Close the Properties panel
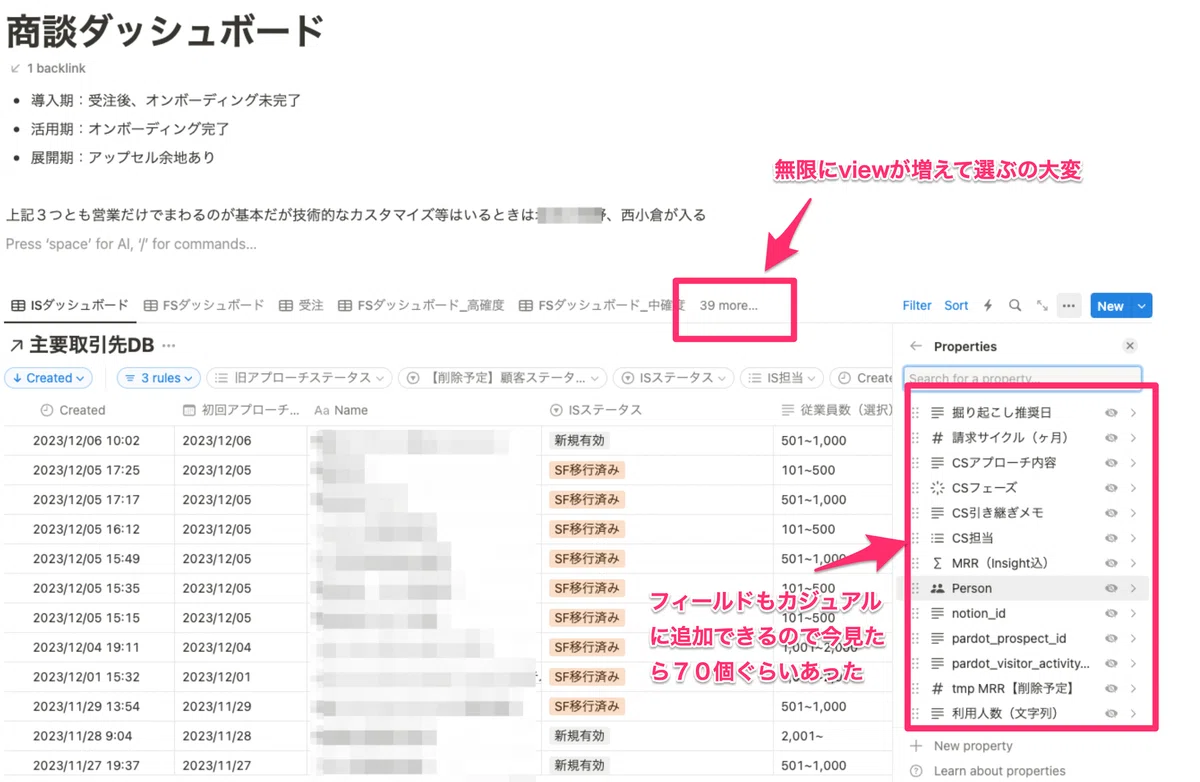The width and height of the screenshot is (1200, 782). tap(1130, 346)
